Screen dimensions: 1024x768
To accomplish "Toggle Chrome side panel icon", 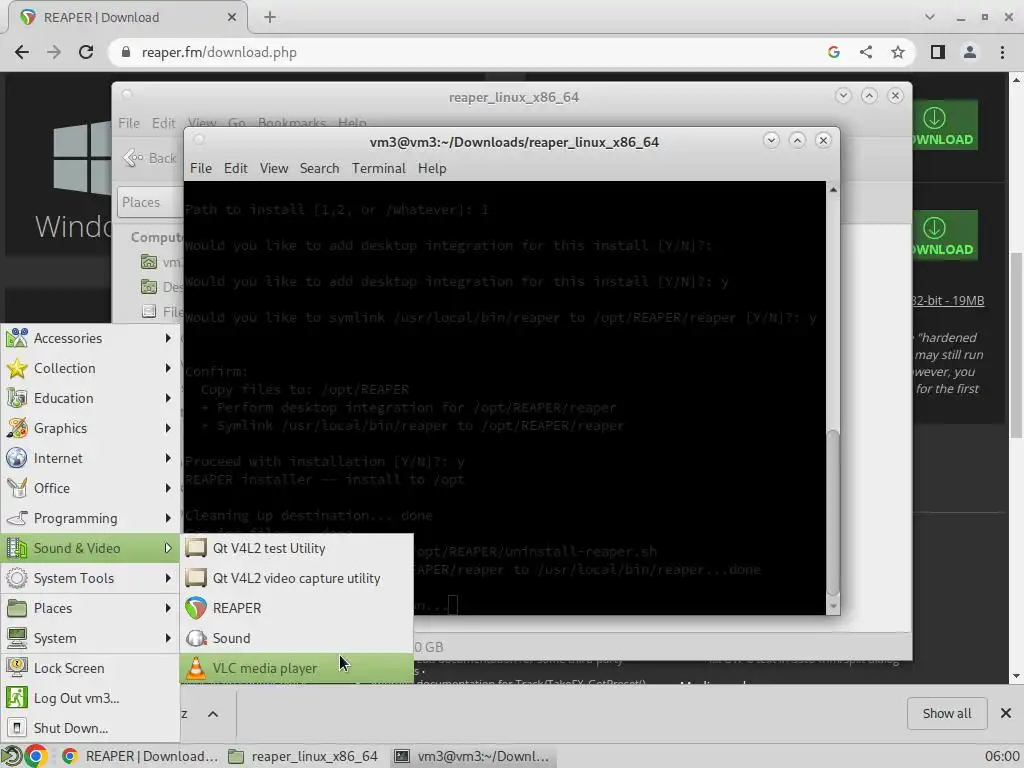I will [x=938, y=52].
